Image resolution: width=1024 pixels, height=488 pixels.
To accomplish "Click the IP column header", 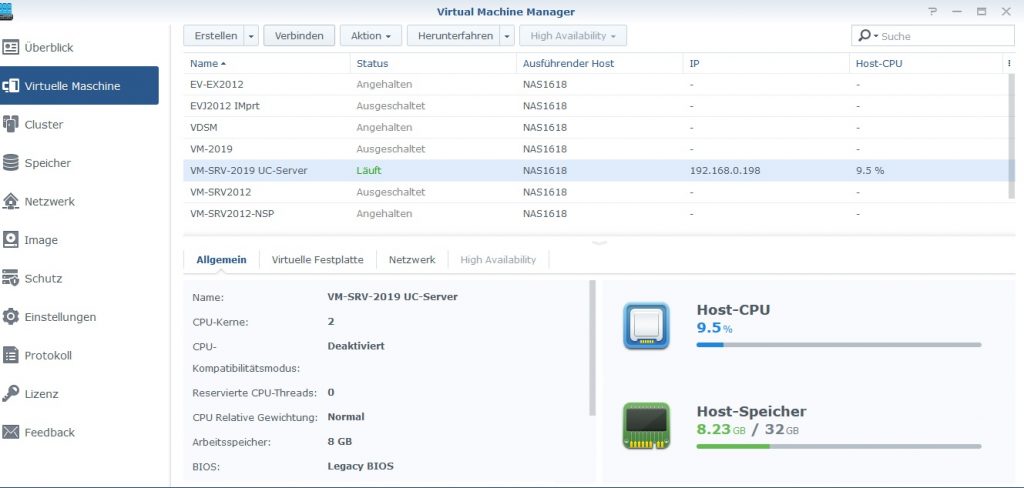I will point(767,63).
